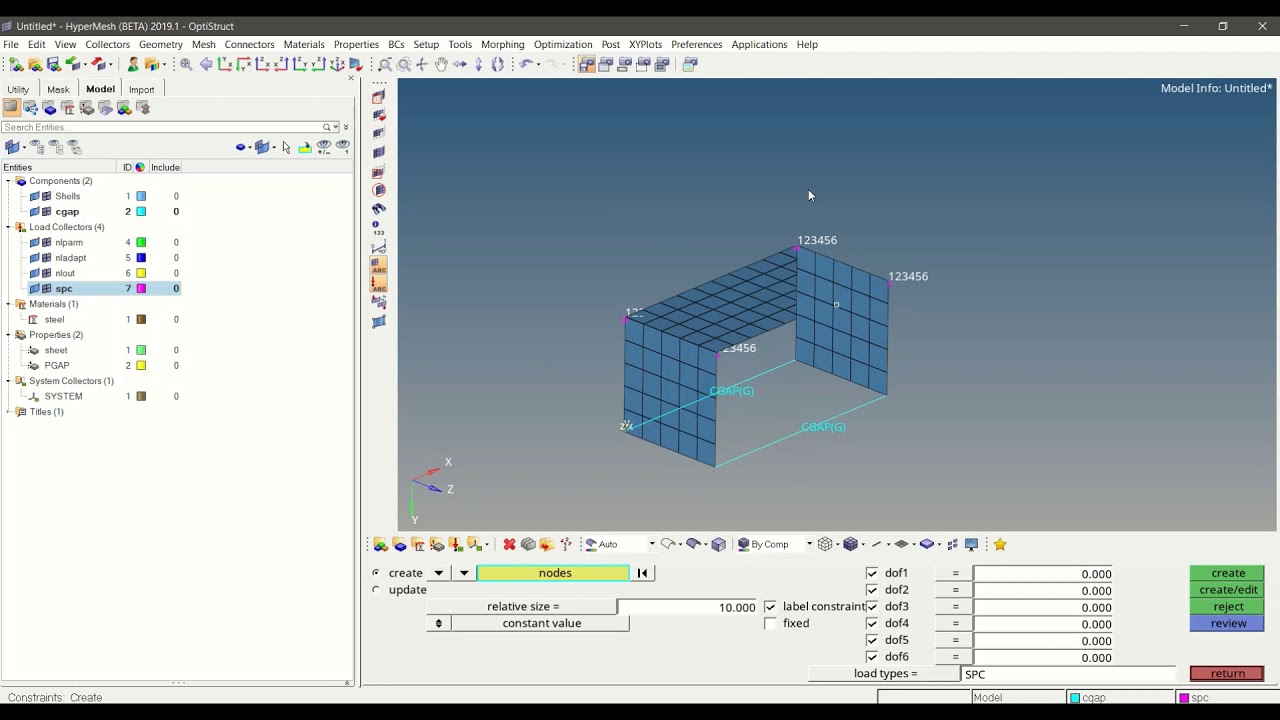Click the reset-to-start icon beside nodes

click(642, 573)
